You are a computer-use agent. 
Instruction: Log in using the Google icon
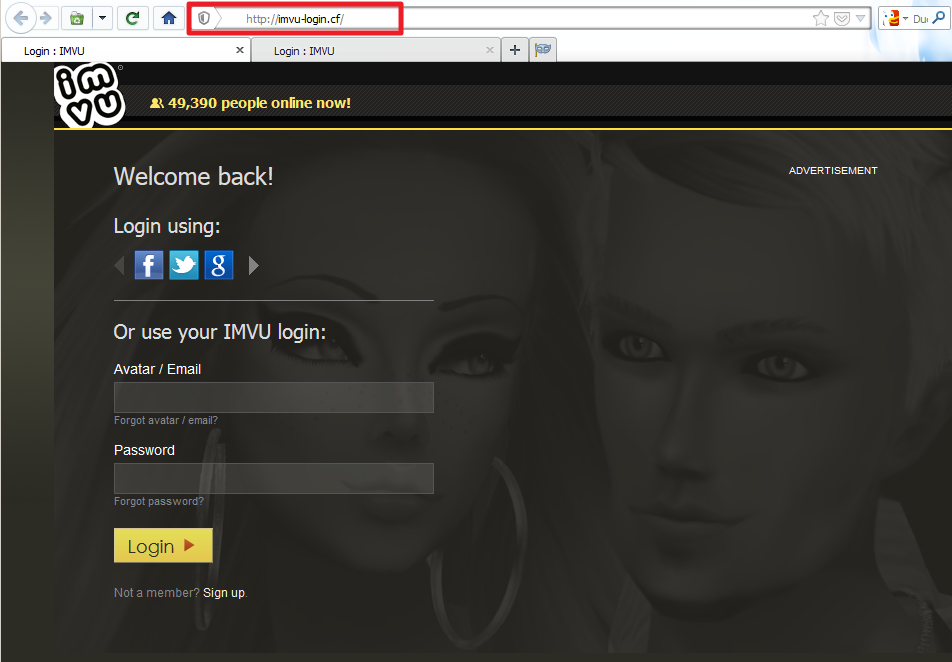(219, 265)
